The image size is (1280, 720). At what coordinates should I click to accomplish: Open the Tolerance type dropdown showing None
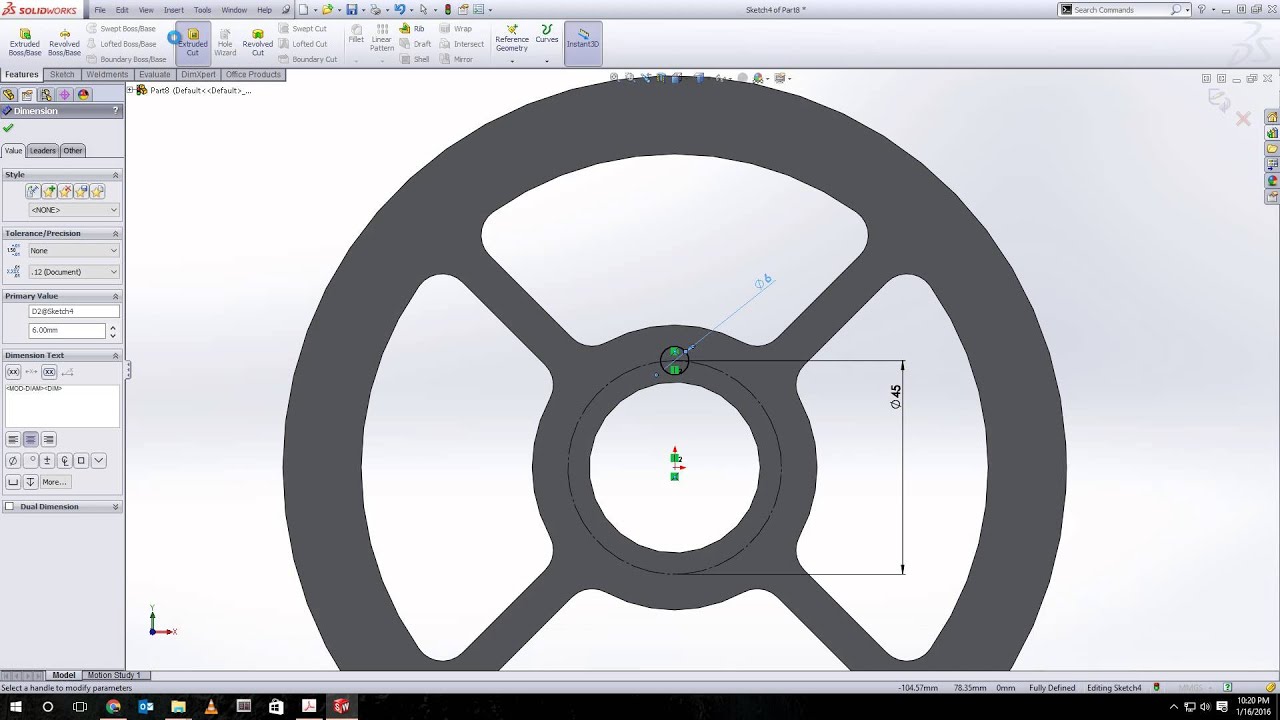click(x=74, y=251)
